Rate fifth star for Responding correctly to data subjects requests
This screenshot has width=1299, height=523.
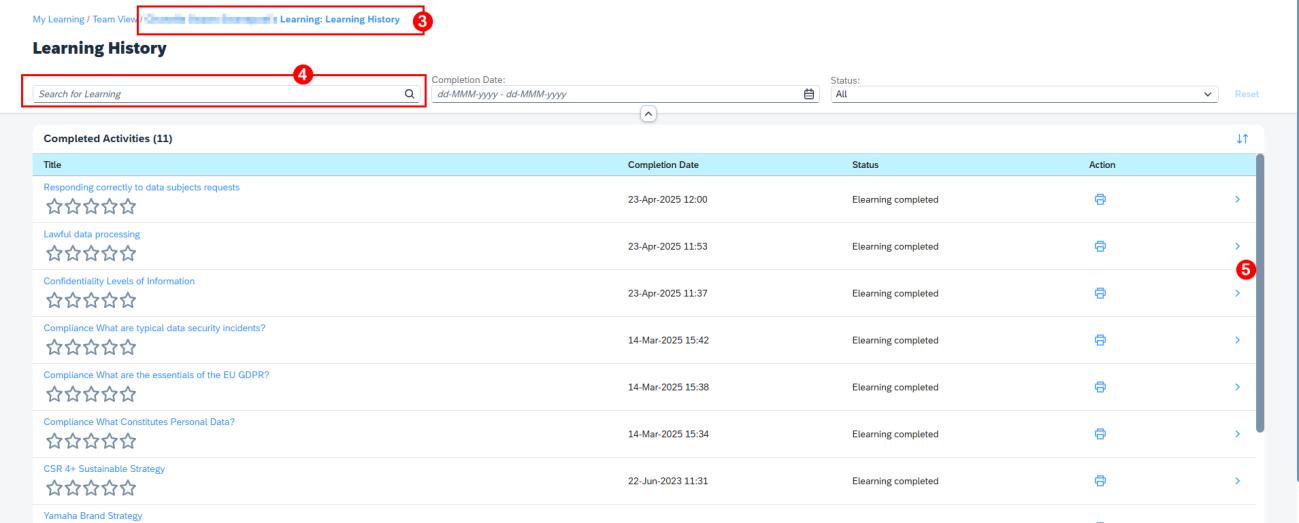tap(127, 208)
